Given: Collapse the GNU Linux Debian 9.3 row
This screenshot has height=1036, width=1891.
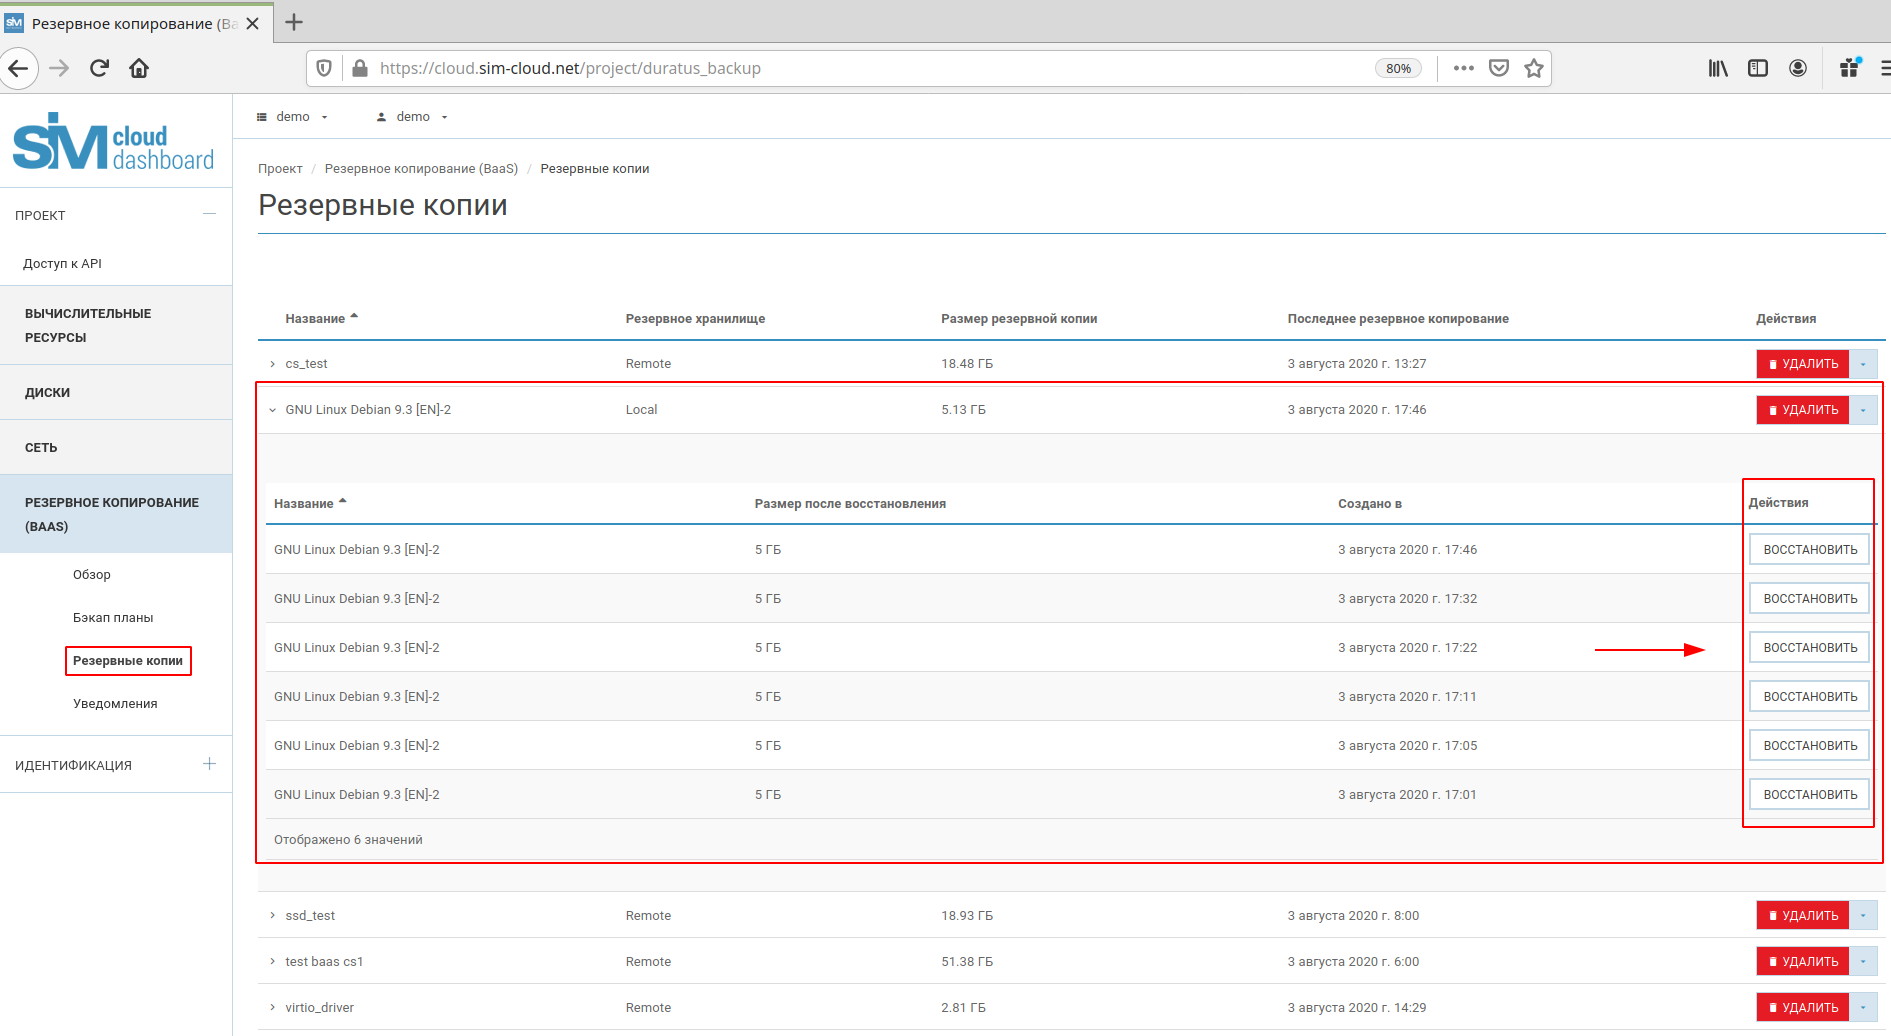Looking at the screenshot, I should pos(272,410).
